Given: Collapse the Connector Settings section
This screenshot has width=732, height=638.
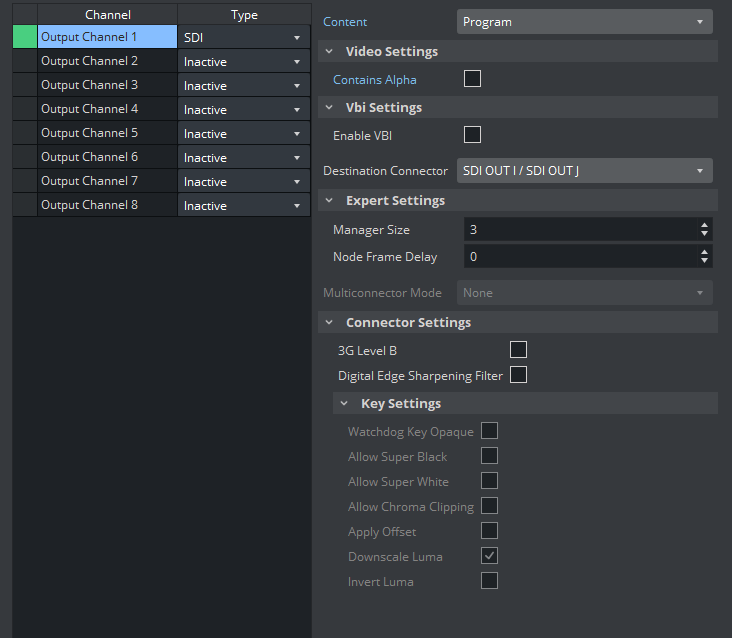Looking at the screenshot, I should point(330,323).
